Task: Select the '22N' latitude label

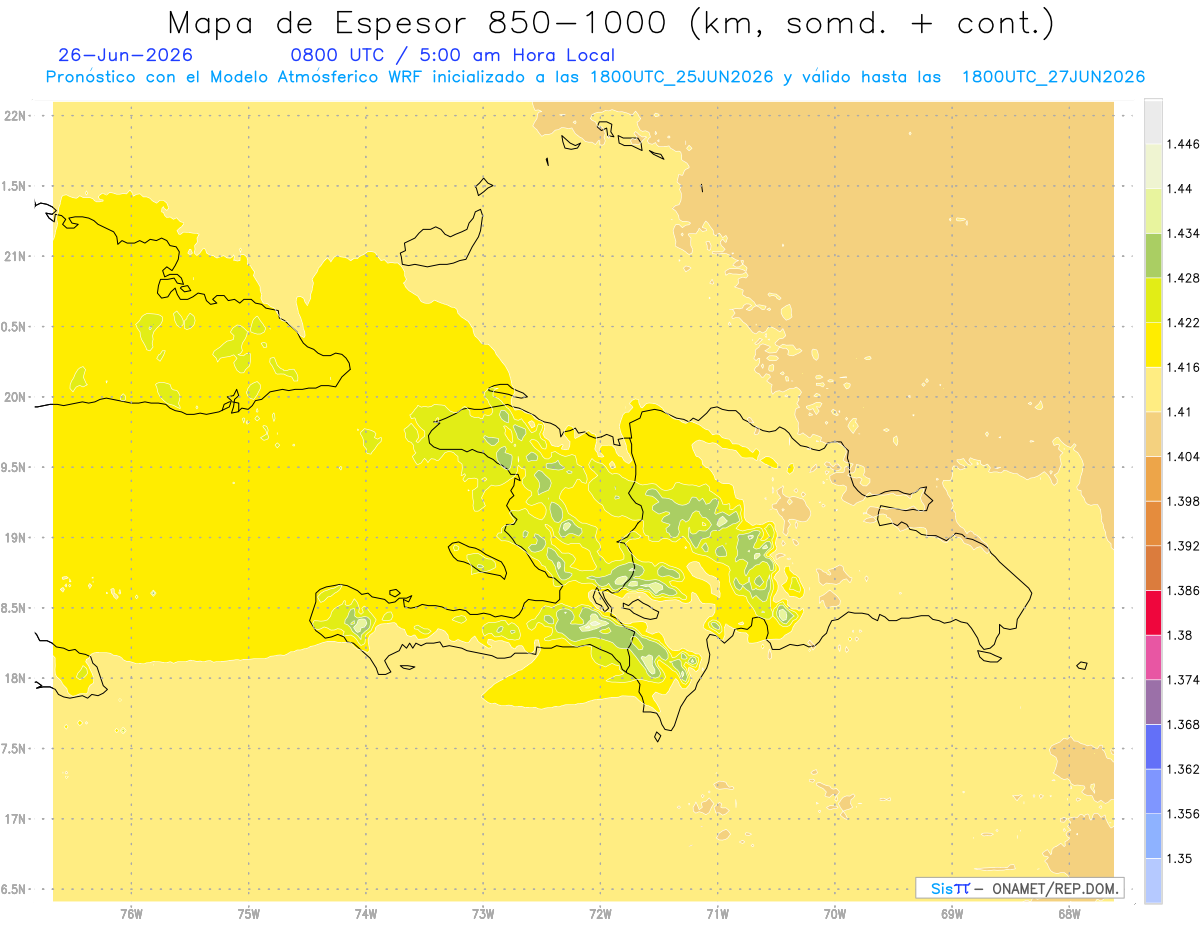Action: pyautogui.click(x=16, y=116)
